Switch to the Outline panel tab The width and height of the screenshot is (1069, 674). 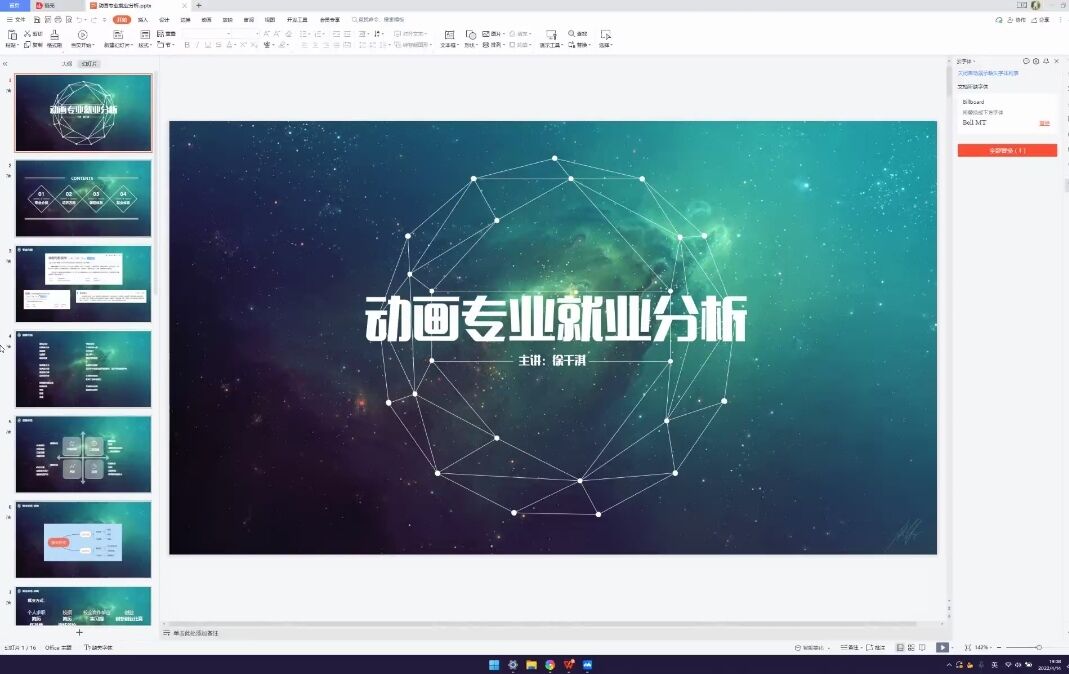[x=67, y=63]
